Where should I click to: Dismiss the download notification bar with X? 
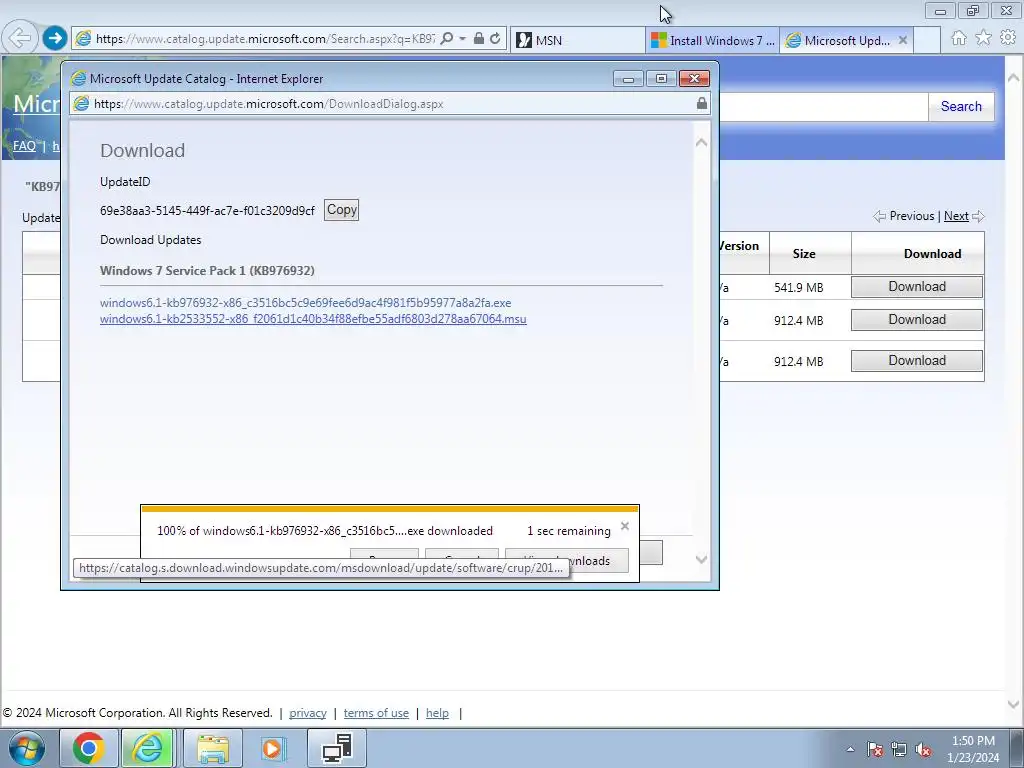(625, 526)
